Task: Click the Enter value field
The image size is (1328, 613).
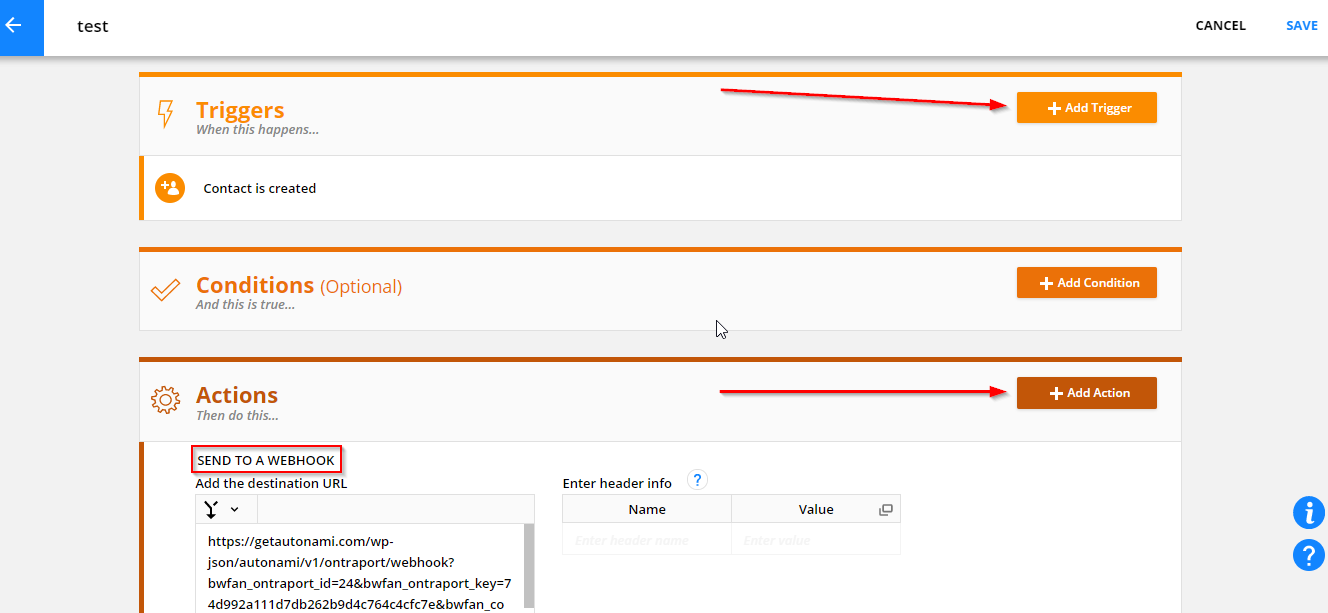Action: (x=816, y=540)
